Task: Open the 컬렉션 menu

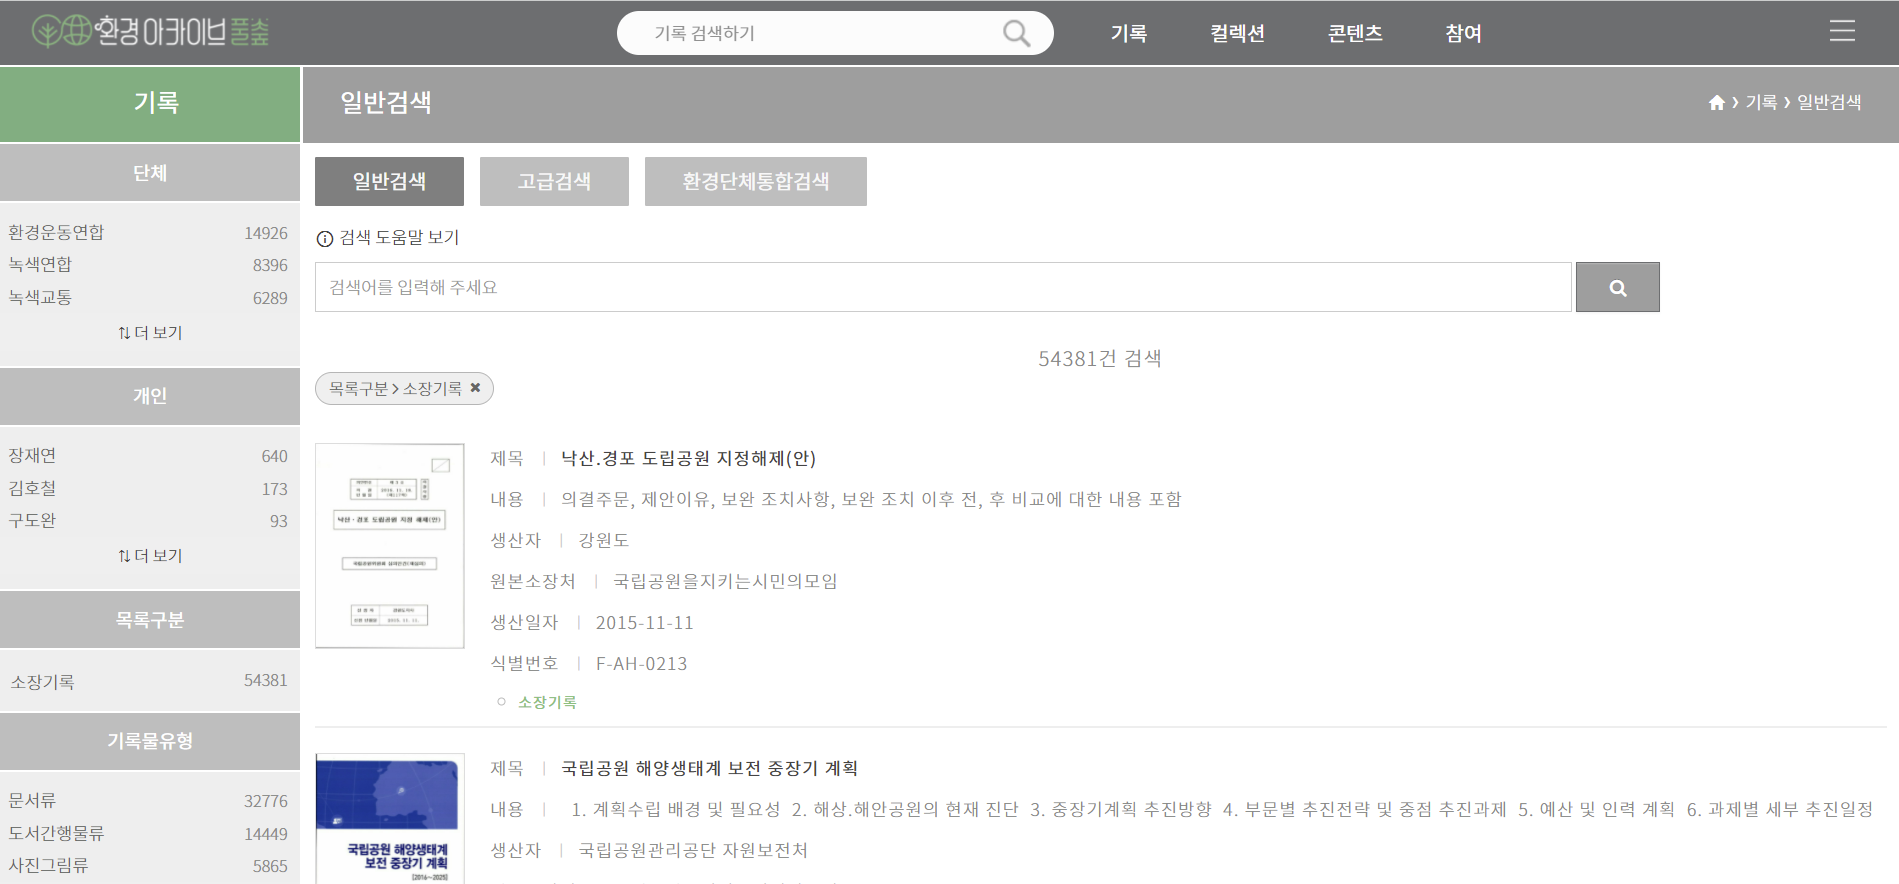Action: (1237, 33)
